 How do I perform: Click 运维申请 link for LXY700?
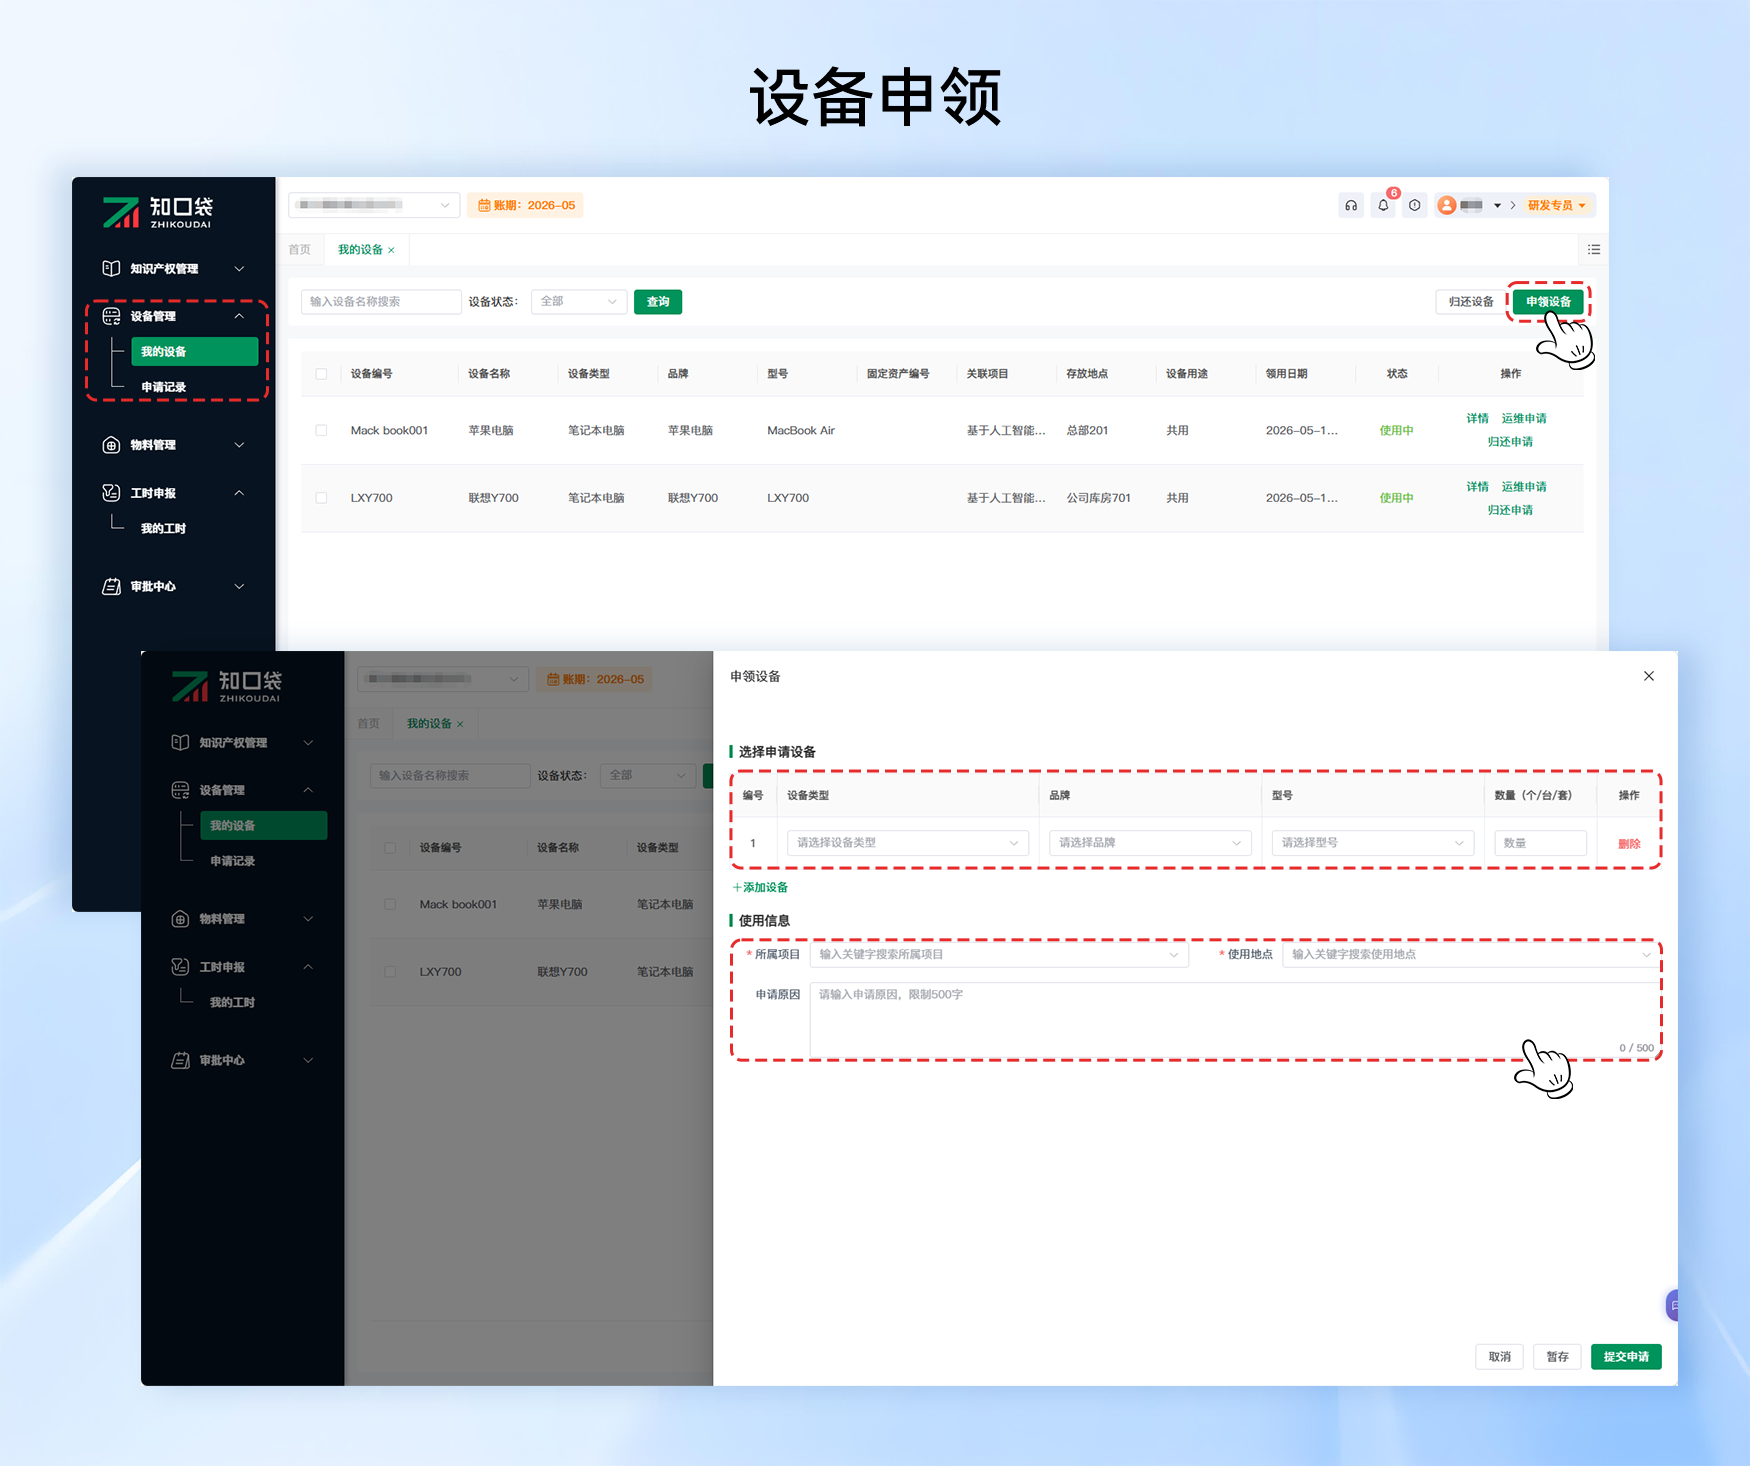(x=1524, y=487)
